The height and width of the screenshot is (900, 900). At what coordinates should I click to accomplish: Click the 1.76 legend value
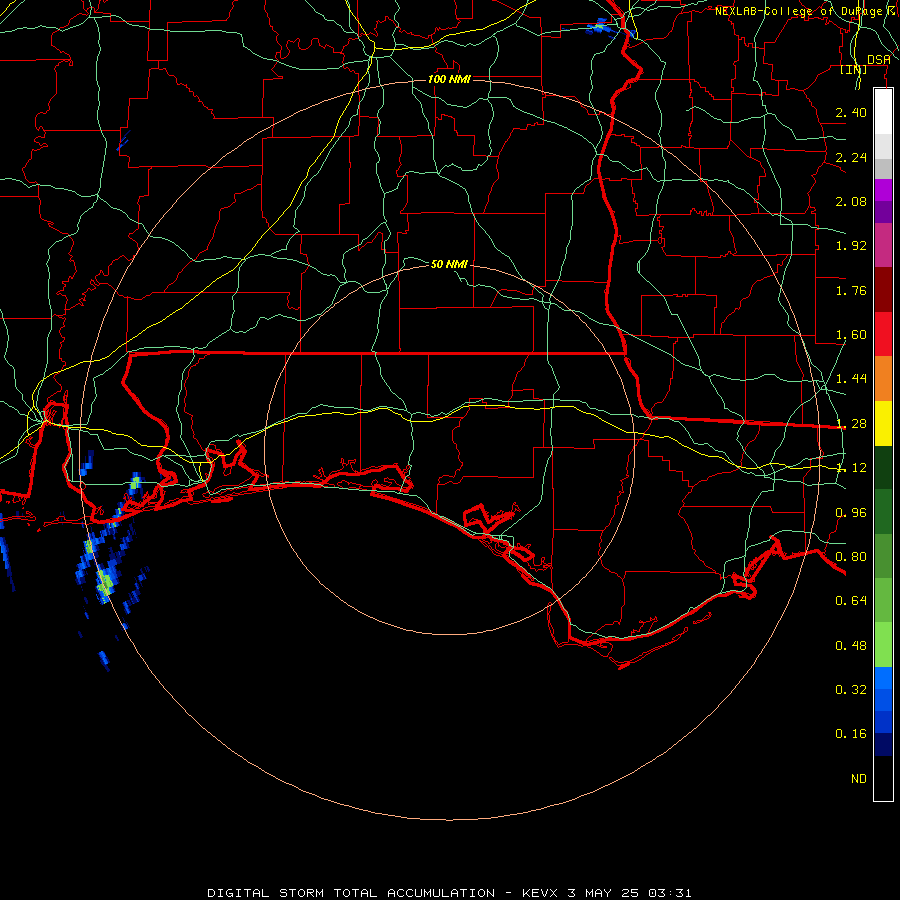[x=851, y=290]
